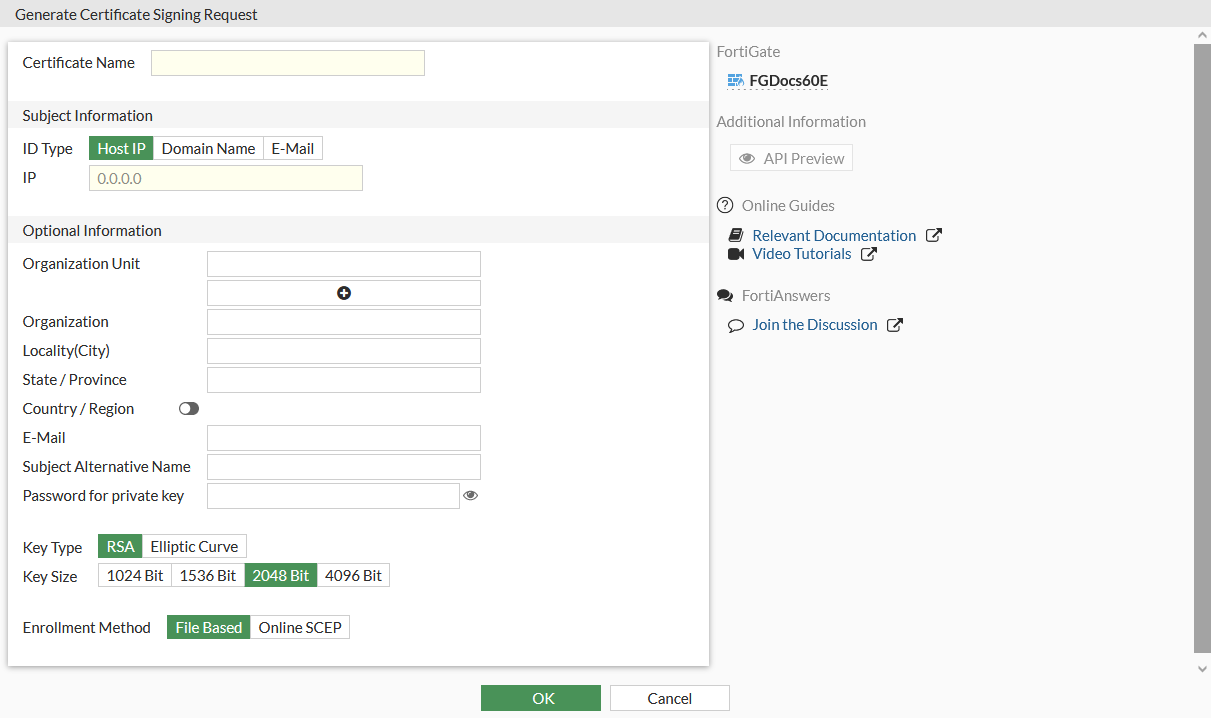Click the Certificate Name input field
Image resolution: width=1211 pixels, height=718 pixels.
pyautogui.click(x=287, y=62)
